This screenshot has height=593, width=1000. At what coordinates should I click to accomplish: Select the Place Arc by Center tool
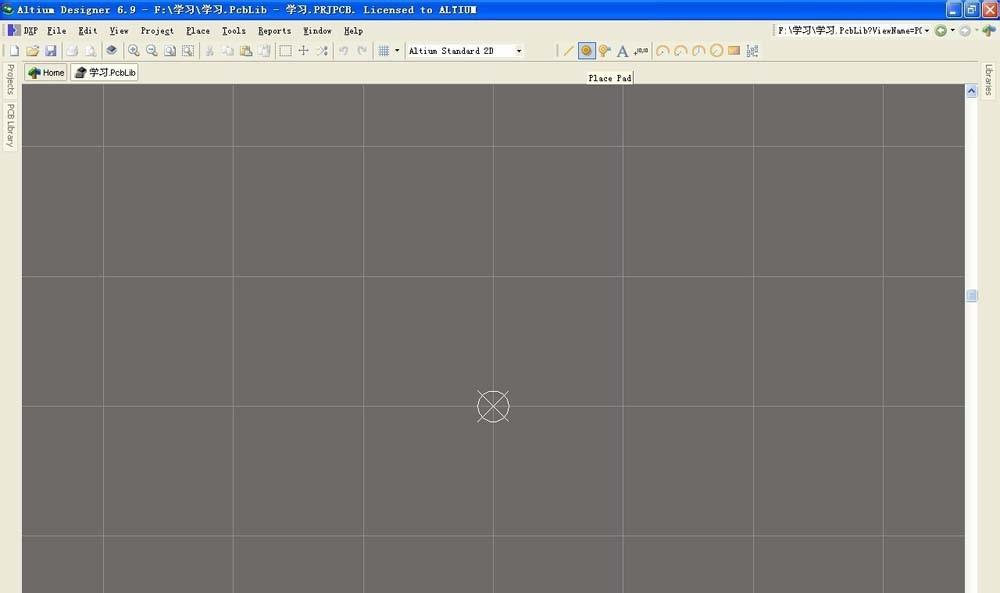pyautogui.click(x=661, y=50)
